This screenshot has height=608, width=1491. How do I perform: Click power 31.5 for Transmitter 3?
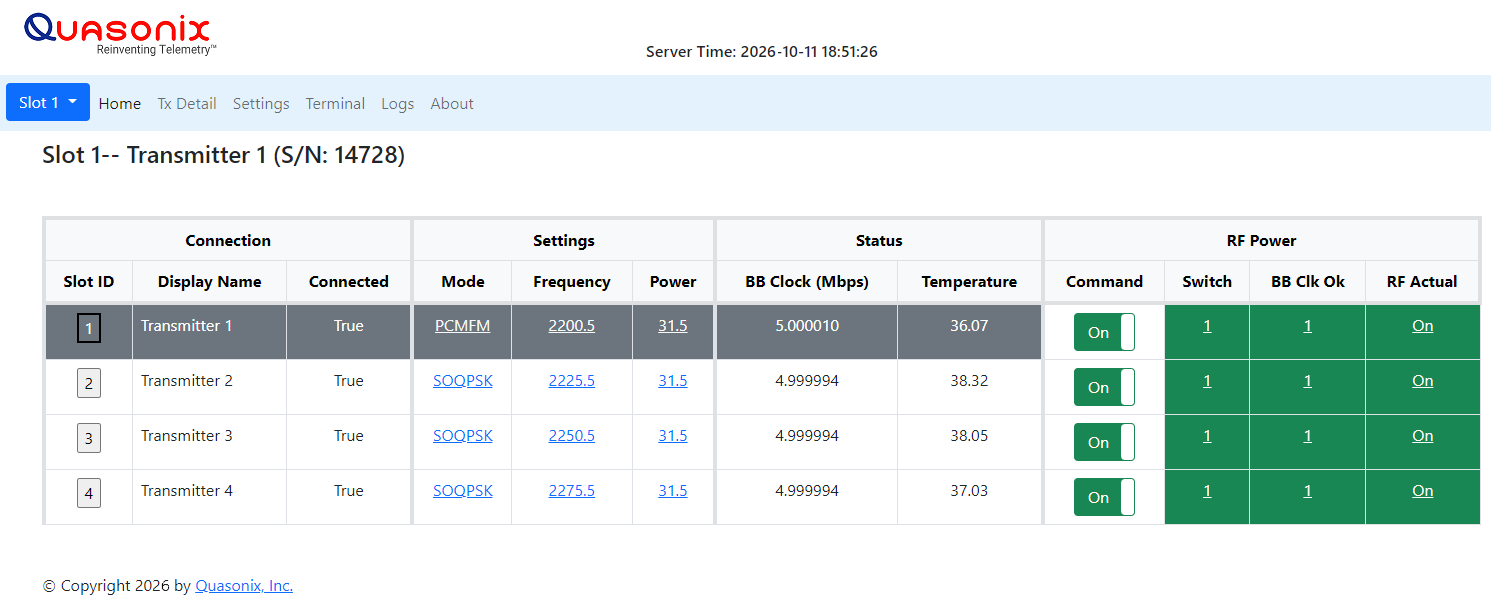point(673,436)
